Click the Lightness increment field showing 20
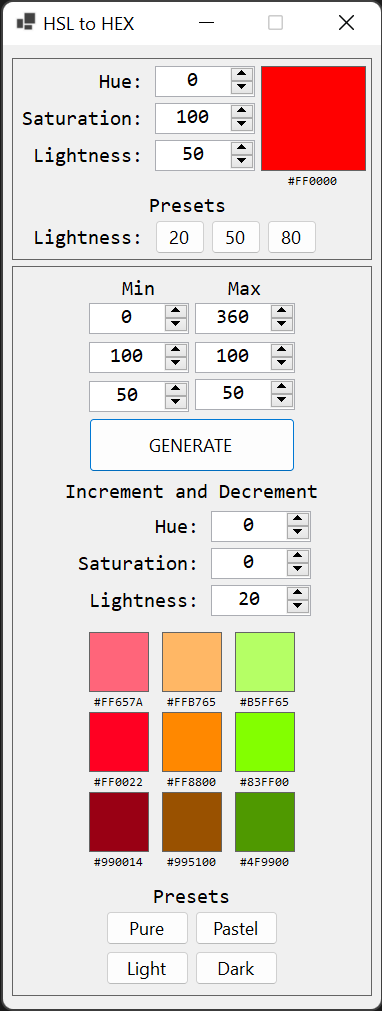Image resolution: width=382 pixels, height=1011 pixels. [x=249, y=600]
